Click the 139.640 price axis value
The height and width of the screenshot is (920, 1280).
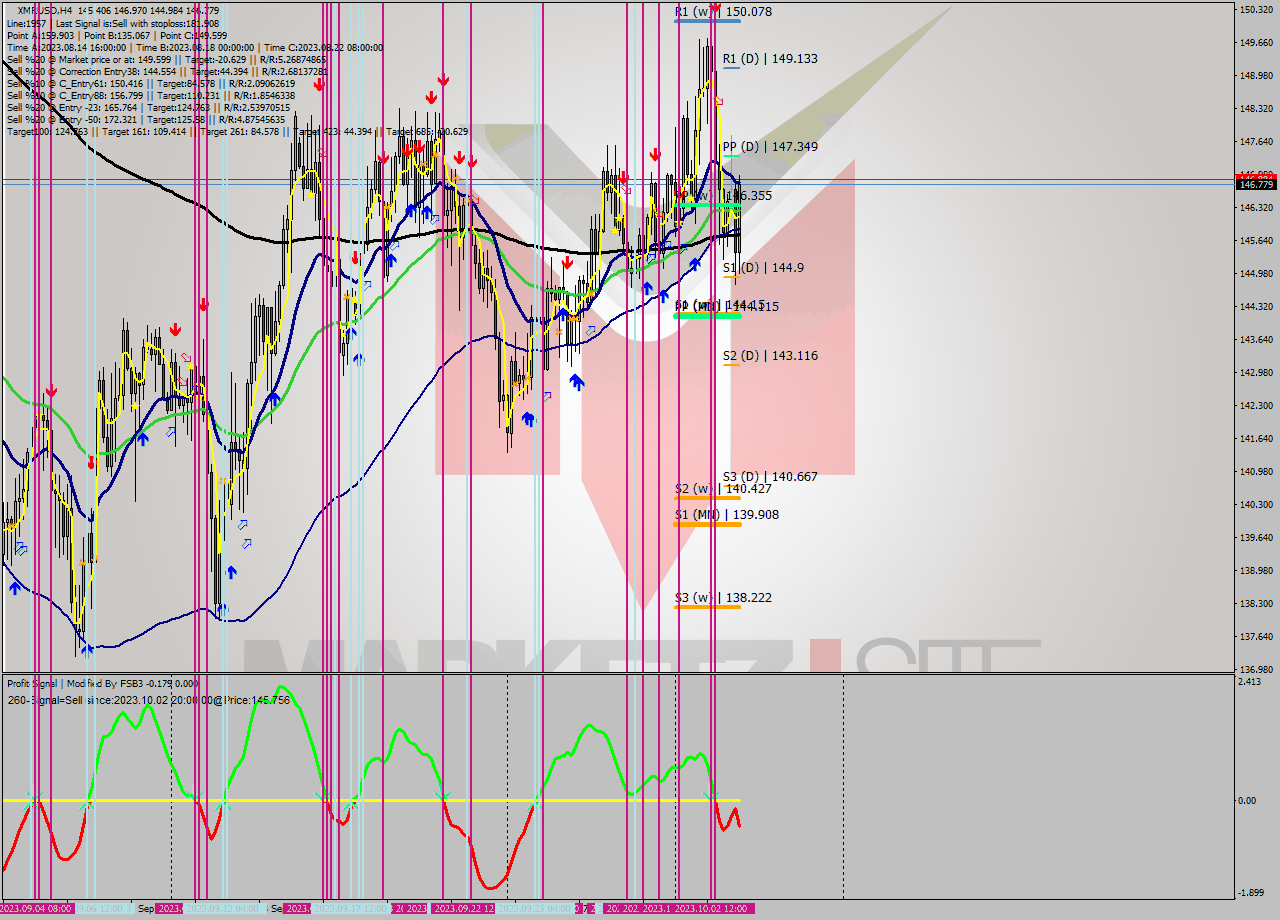point(1256,538)
